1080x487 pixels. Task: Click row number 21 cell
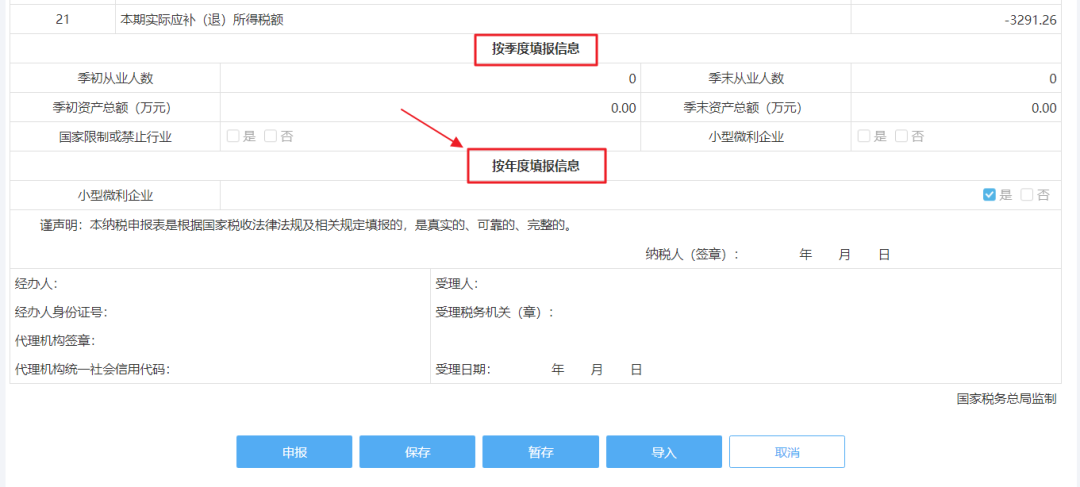63,20
